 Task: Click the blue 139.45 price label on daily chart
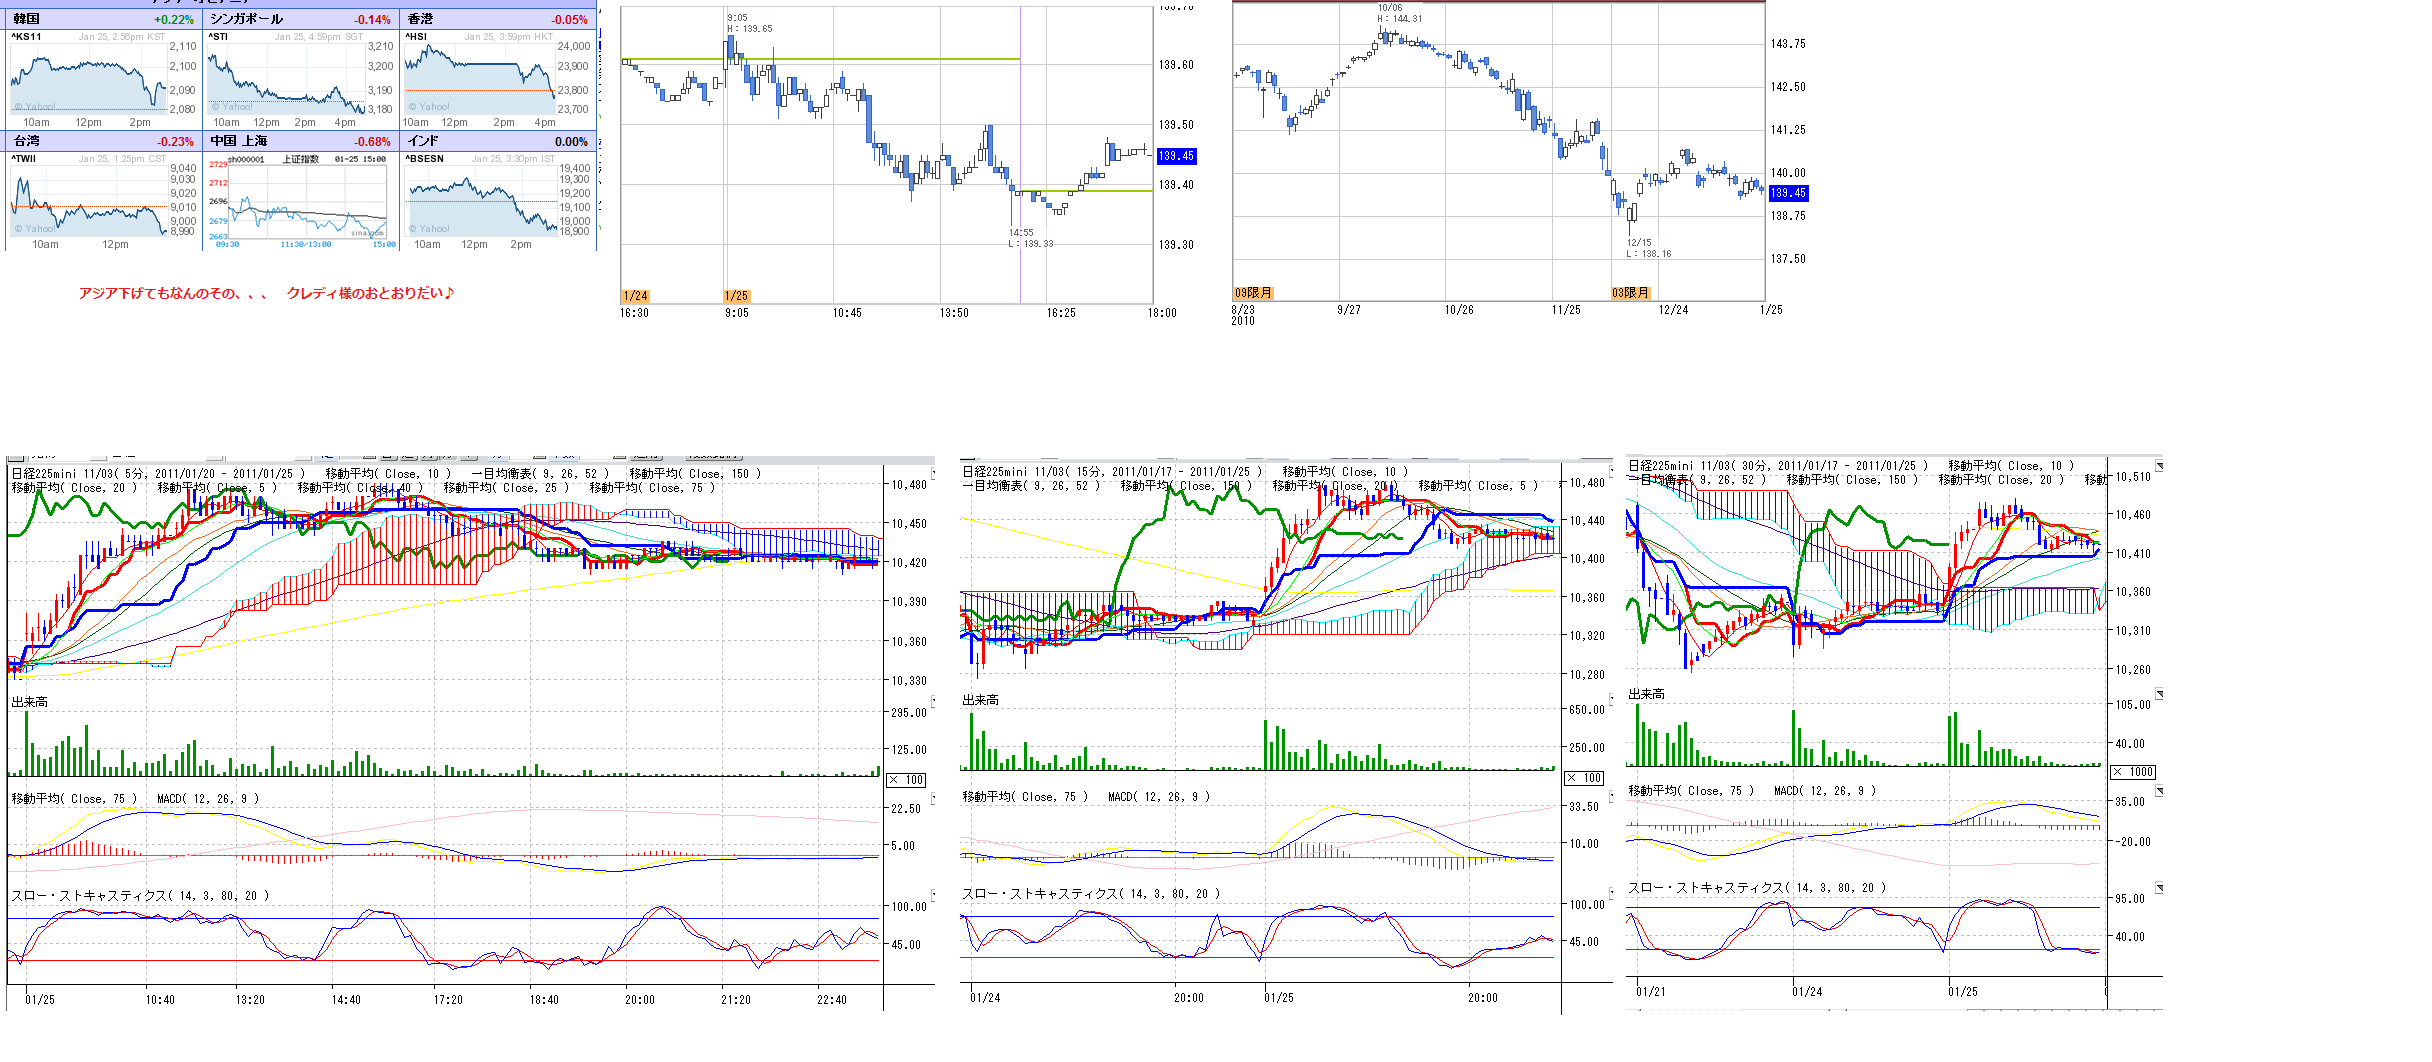coord(1788,193)
